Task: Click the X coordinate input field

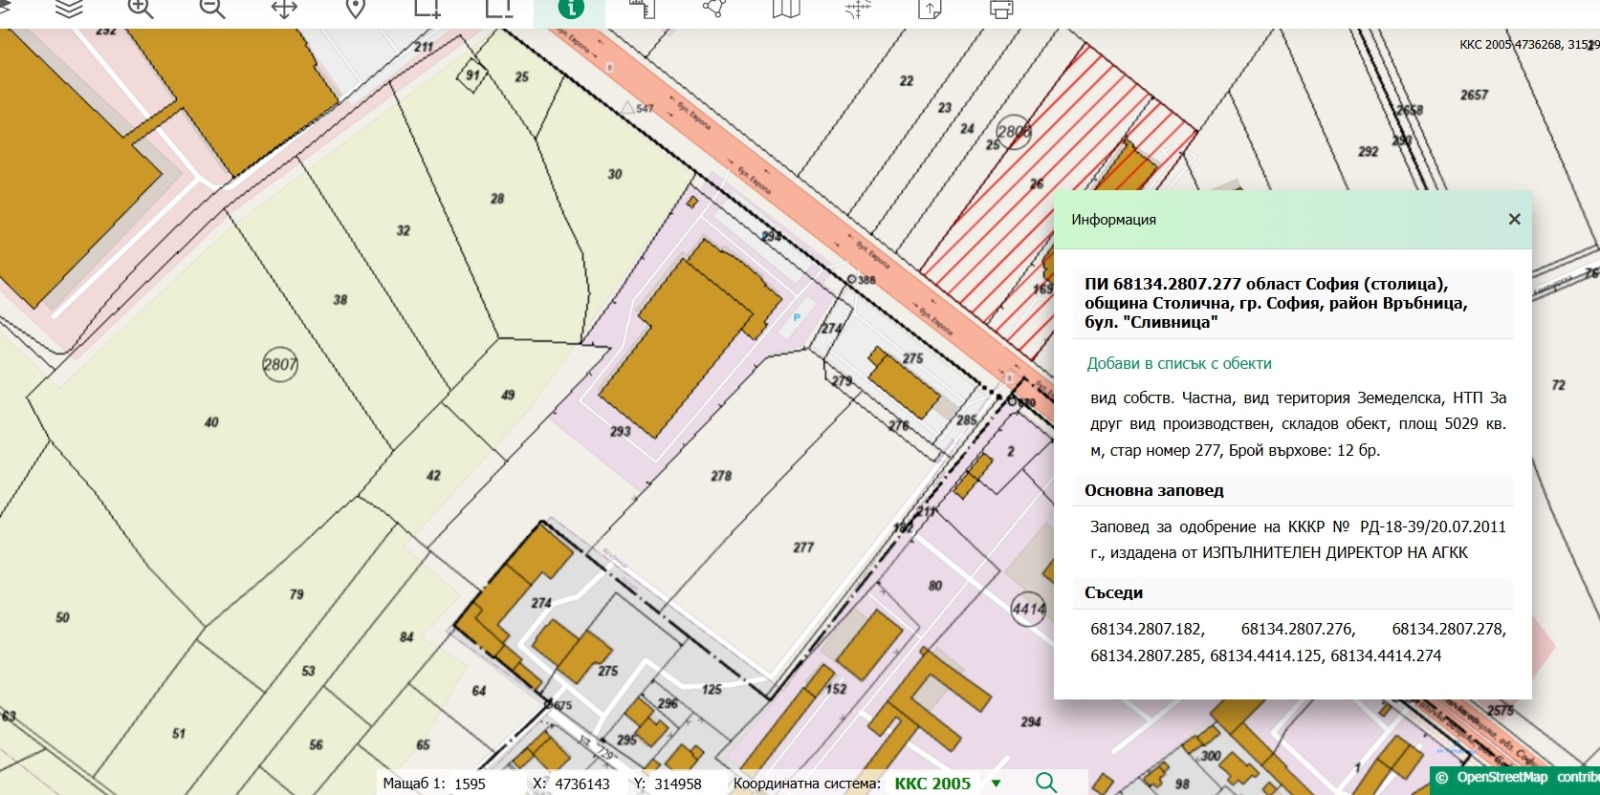Action: coord(583,784)
